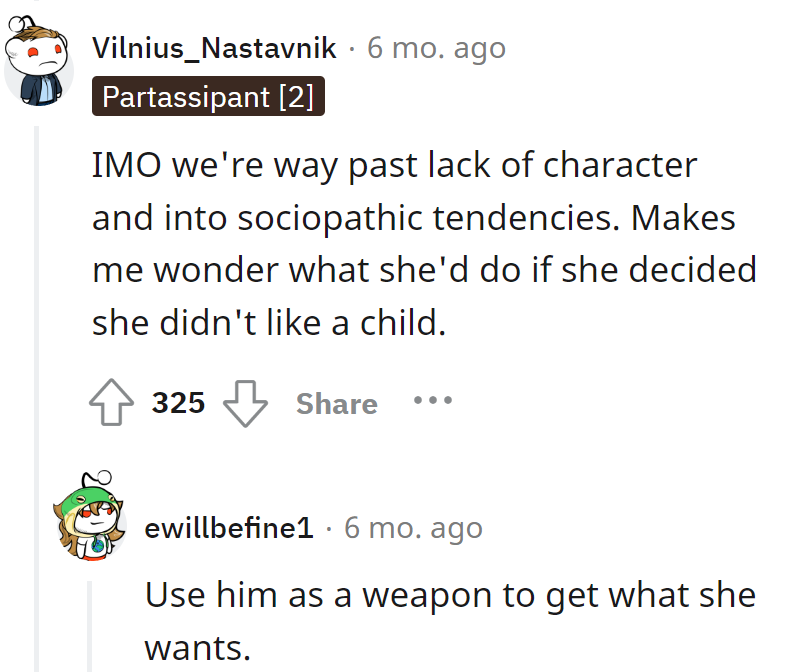Visit ewillbefine1's profile via username

pyautogui.click(x=229, y=527)
